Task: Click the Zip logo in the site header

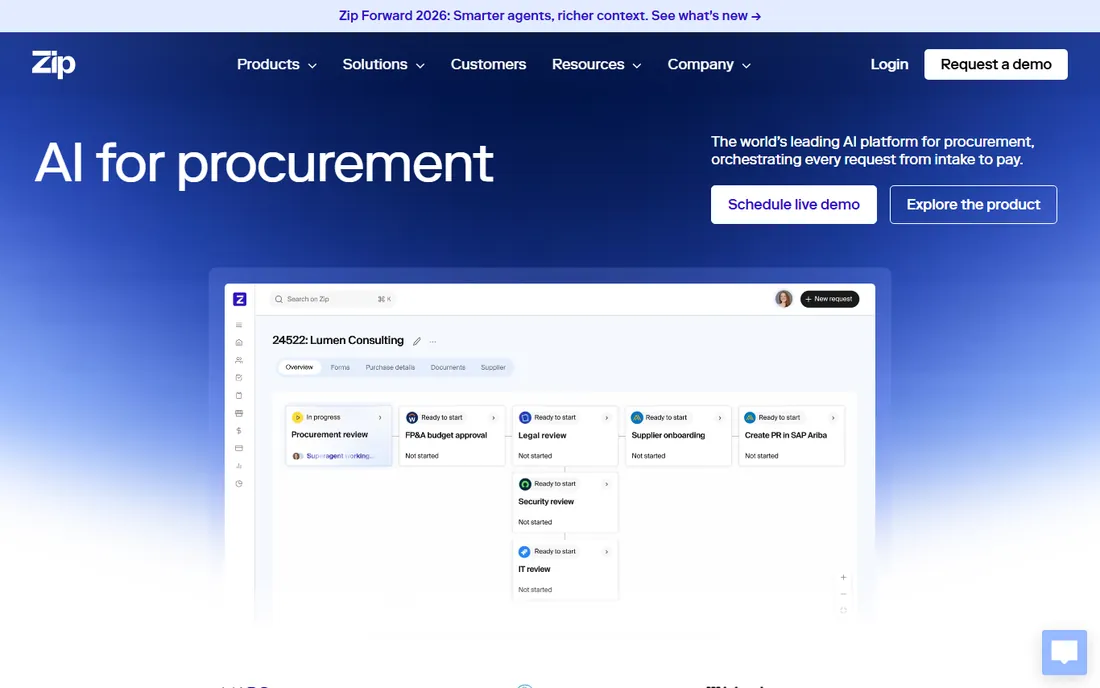Action: 53,64
